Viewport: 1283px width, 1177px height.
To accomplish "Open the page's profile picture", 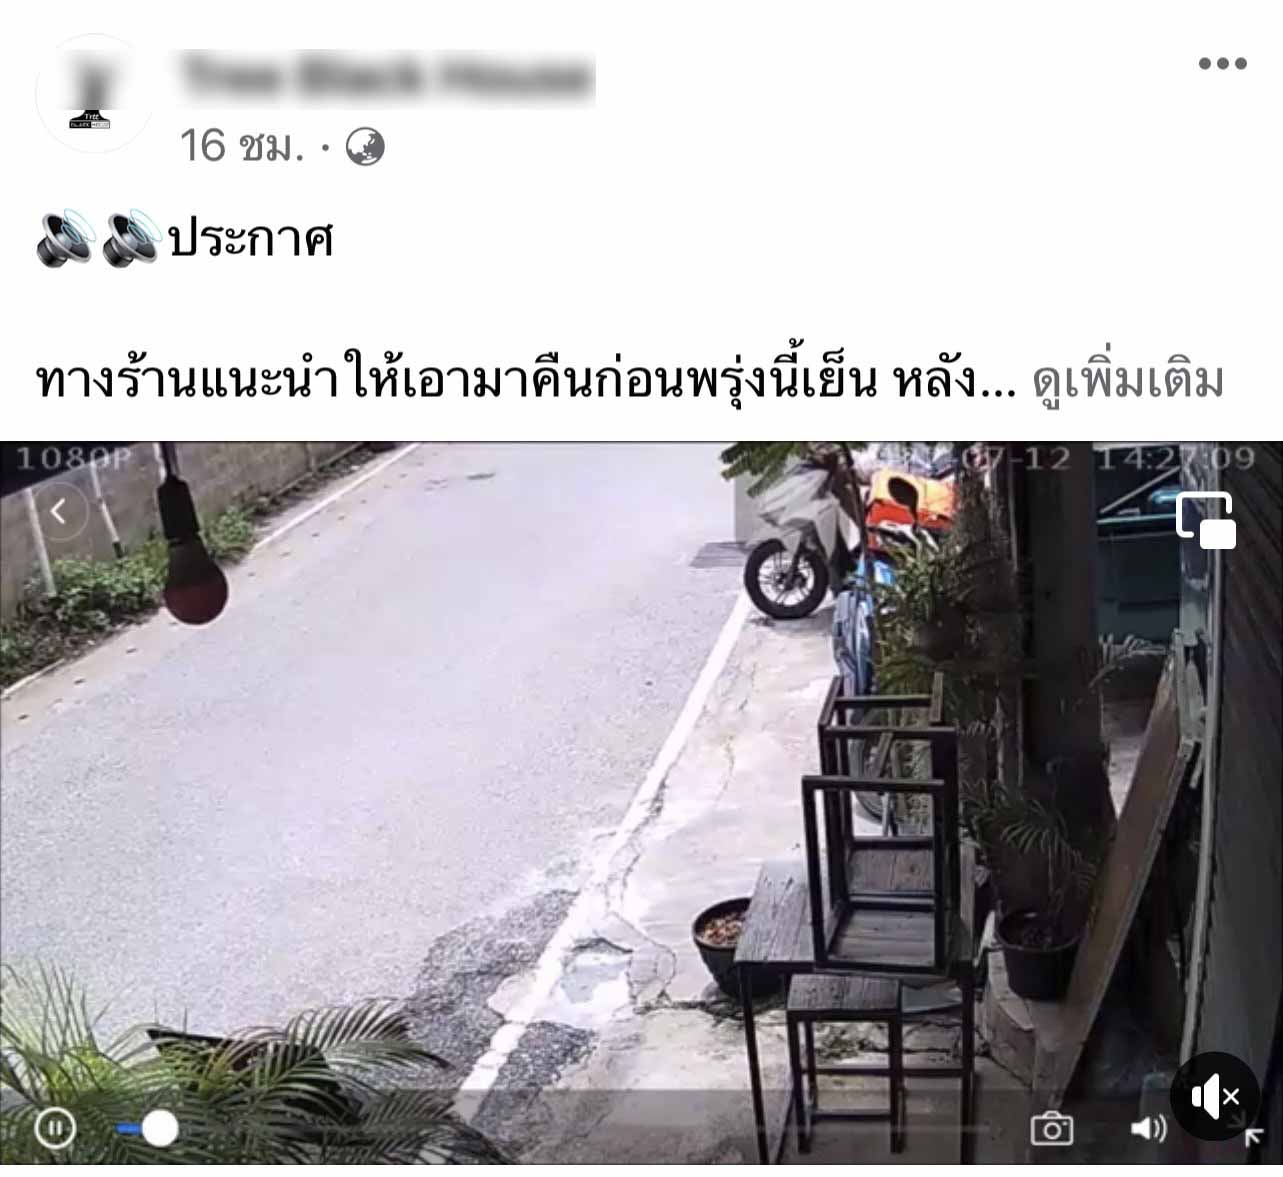I will pyautogui.click(x=95, y=93).
